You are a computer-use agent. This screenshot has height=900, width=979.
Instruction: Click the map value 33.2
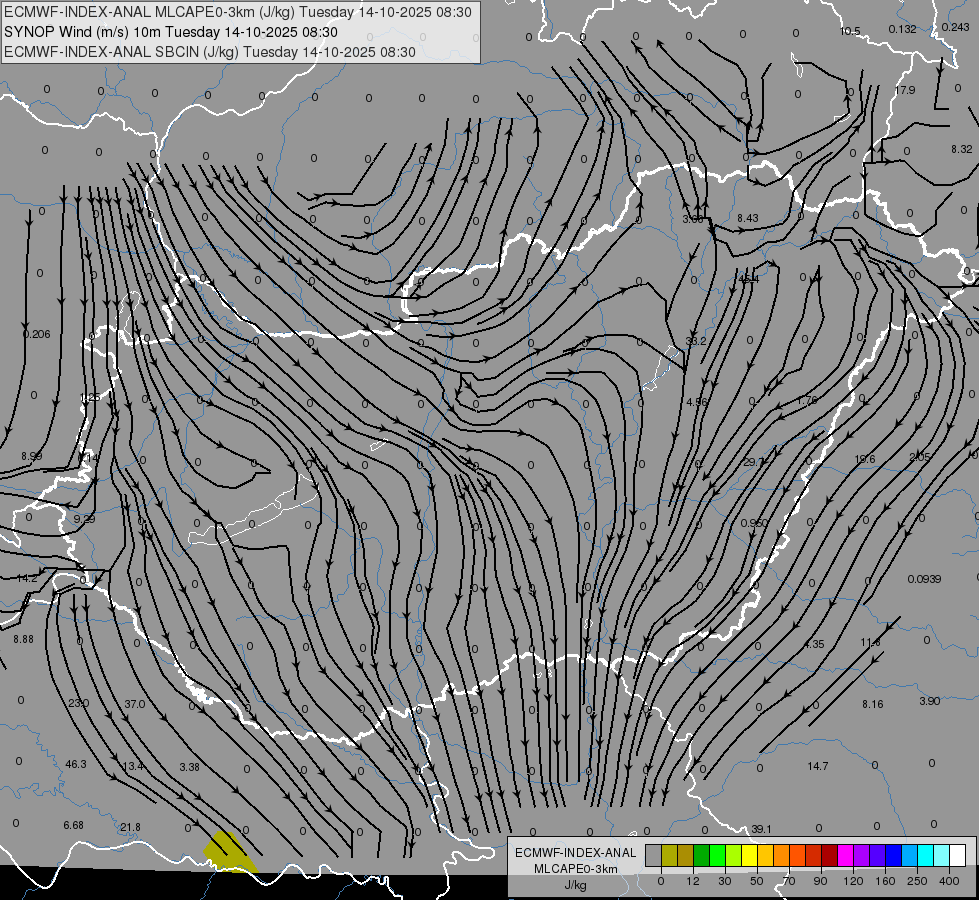pyautogui.click(x=696, y=341)
